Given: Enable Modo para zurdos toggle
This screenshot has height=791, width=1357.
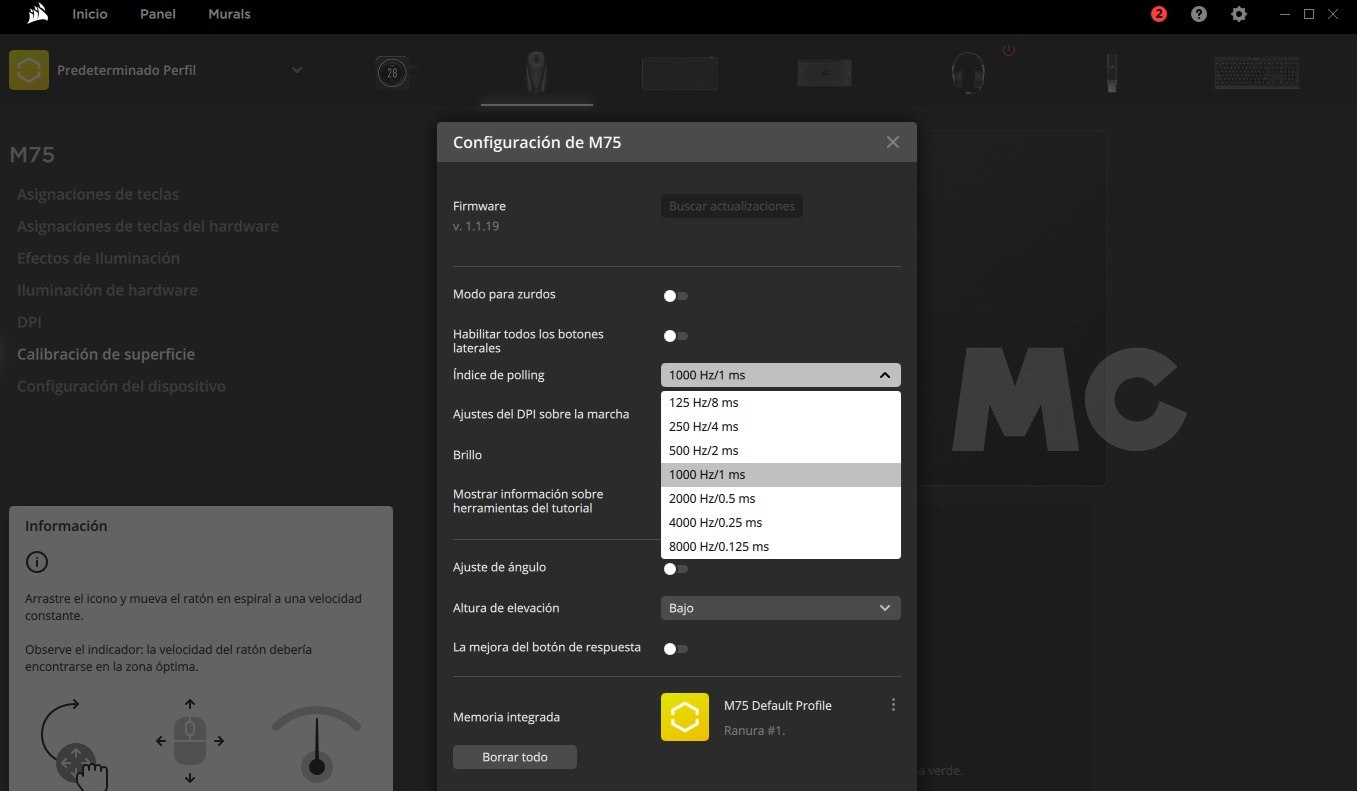Looking at the screenshot, I should pos(676,295).
